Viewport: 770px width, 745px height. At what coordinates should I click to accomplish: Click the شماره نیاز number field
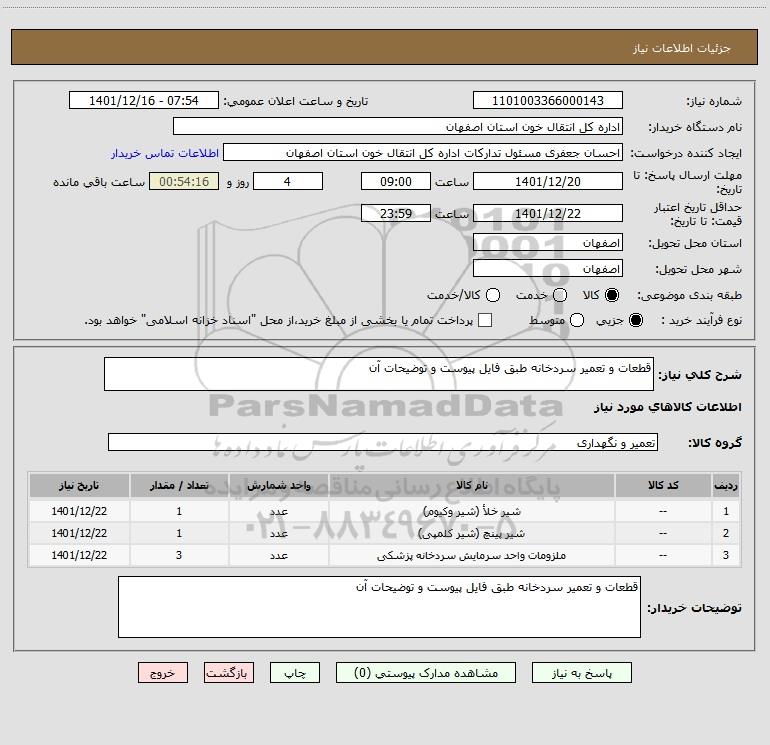(548, 101)
